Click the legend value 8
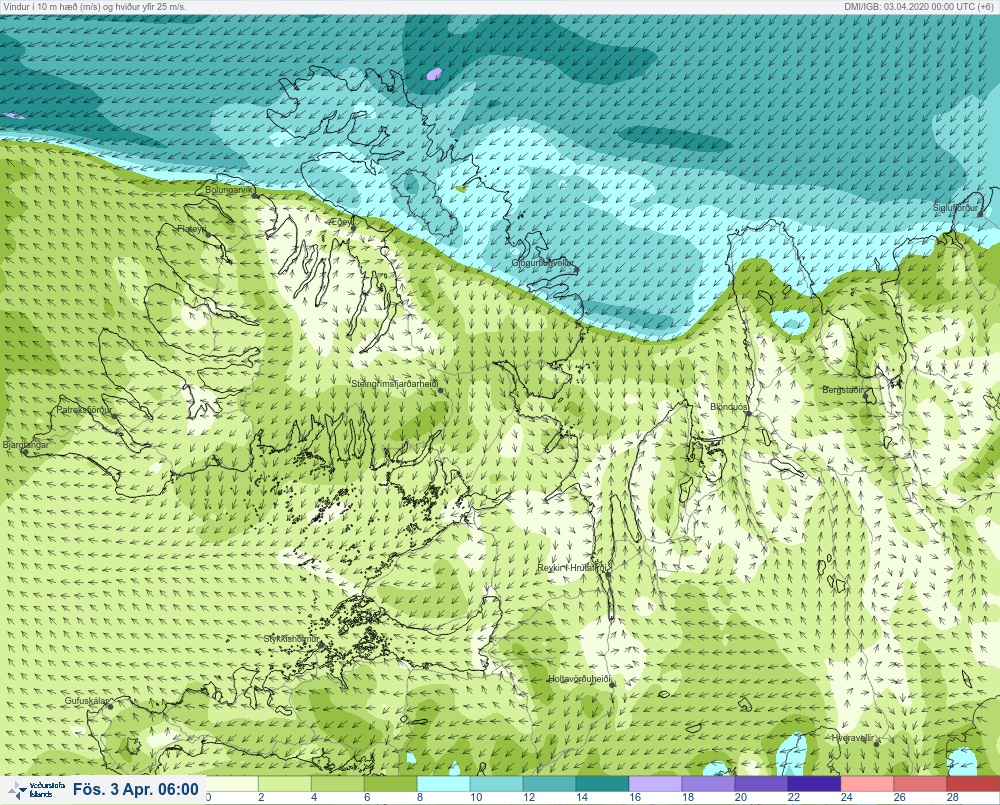The image size is (1000, 805). (x=420, y=797)
